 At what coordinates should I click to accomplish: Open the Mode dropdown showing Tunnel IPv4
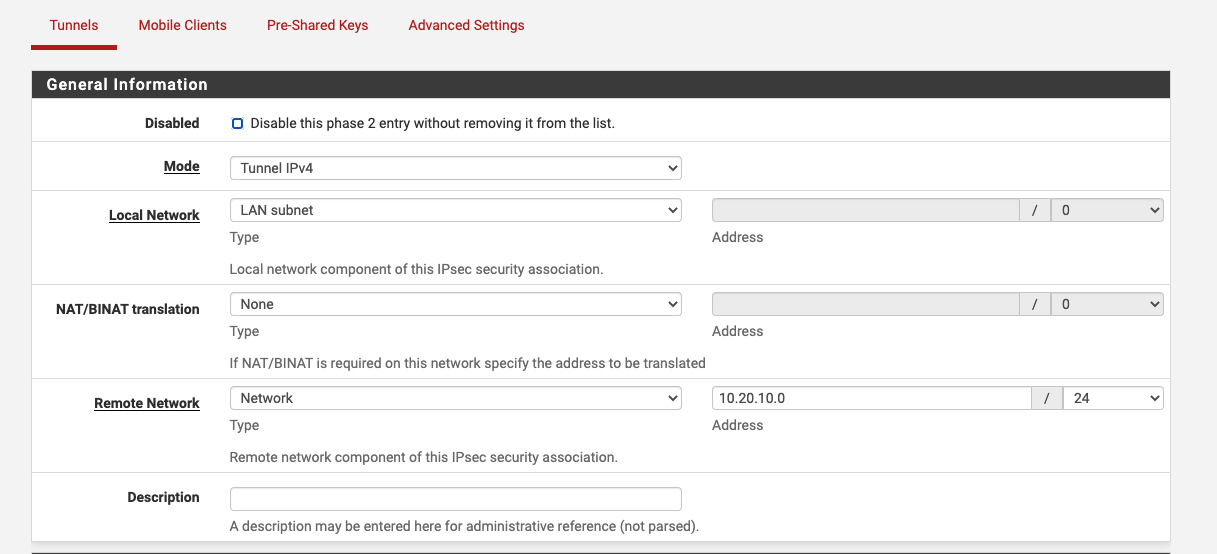(x=455, y=168)
